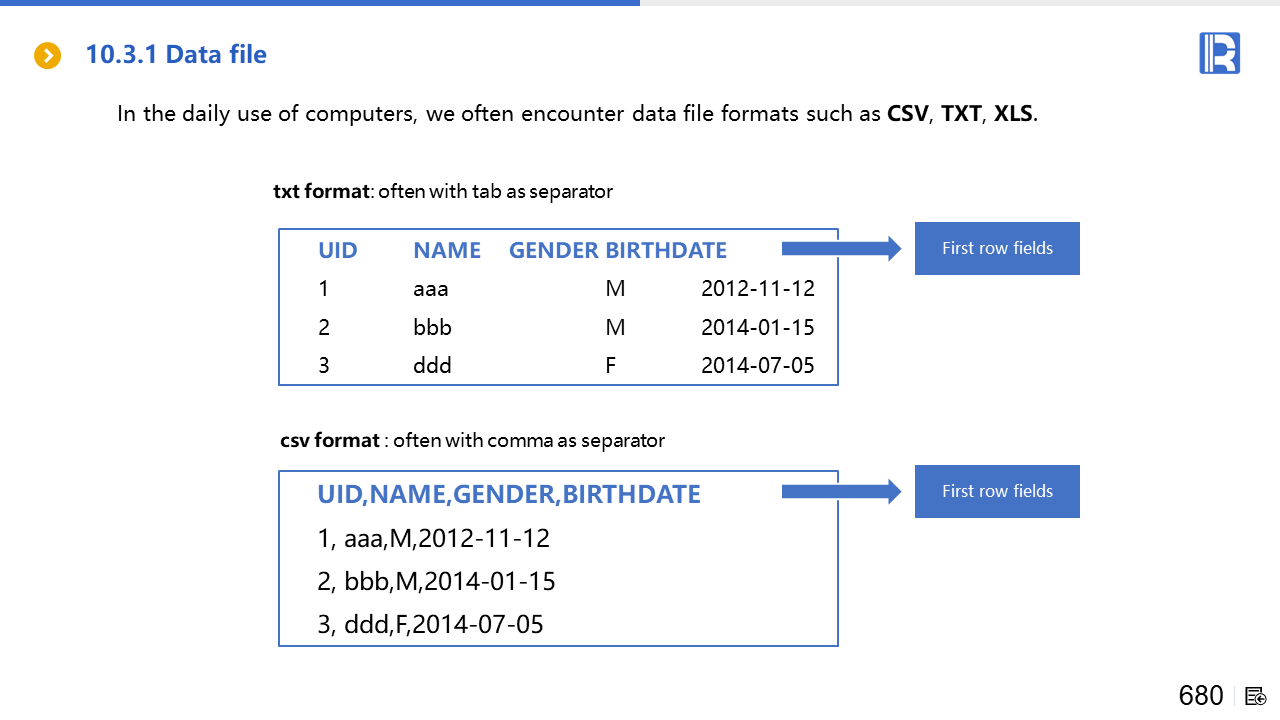Click the 'aaa' name cell in txt table
1280x720 pixels.
point(431,289)
